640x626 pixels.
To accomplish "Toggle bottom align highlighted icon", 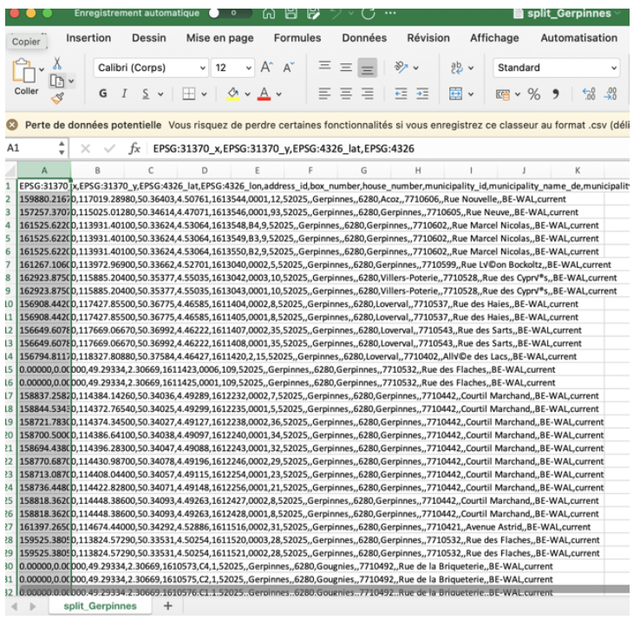I will pyautogui.click(x=367, y=68).
